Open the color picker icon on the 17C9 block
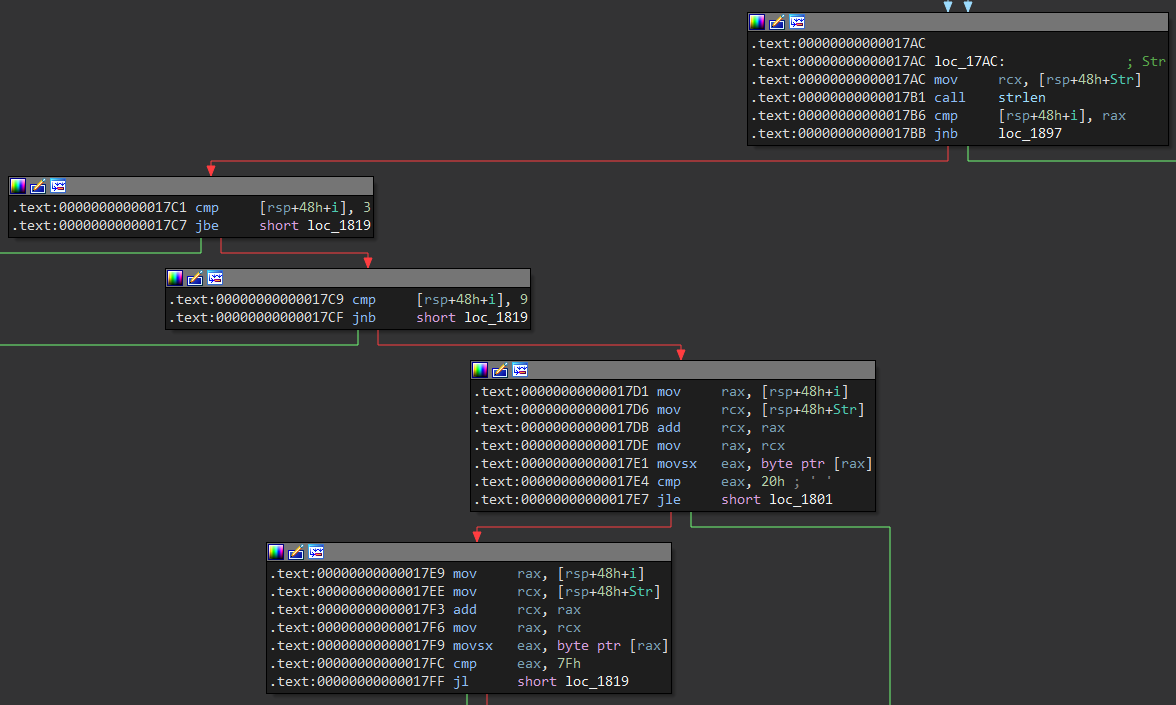1176x705 pixels. 175,278
